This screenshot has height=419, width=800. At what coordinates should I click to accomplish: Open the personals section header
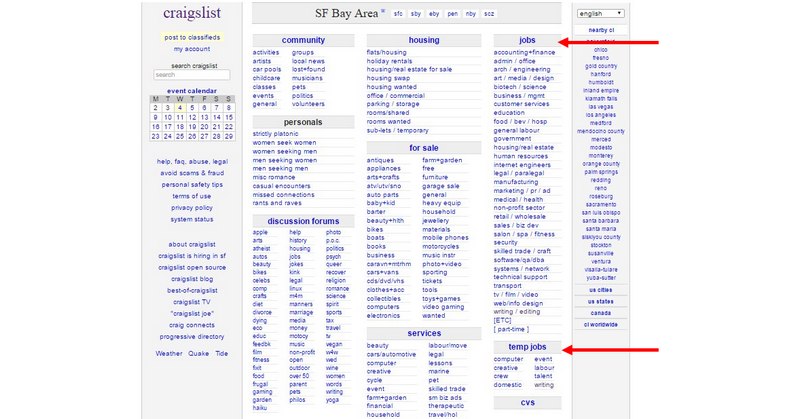(x=303, y=122)
